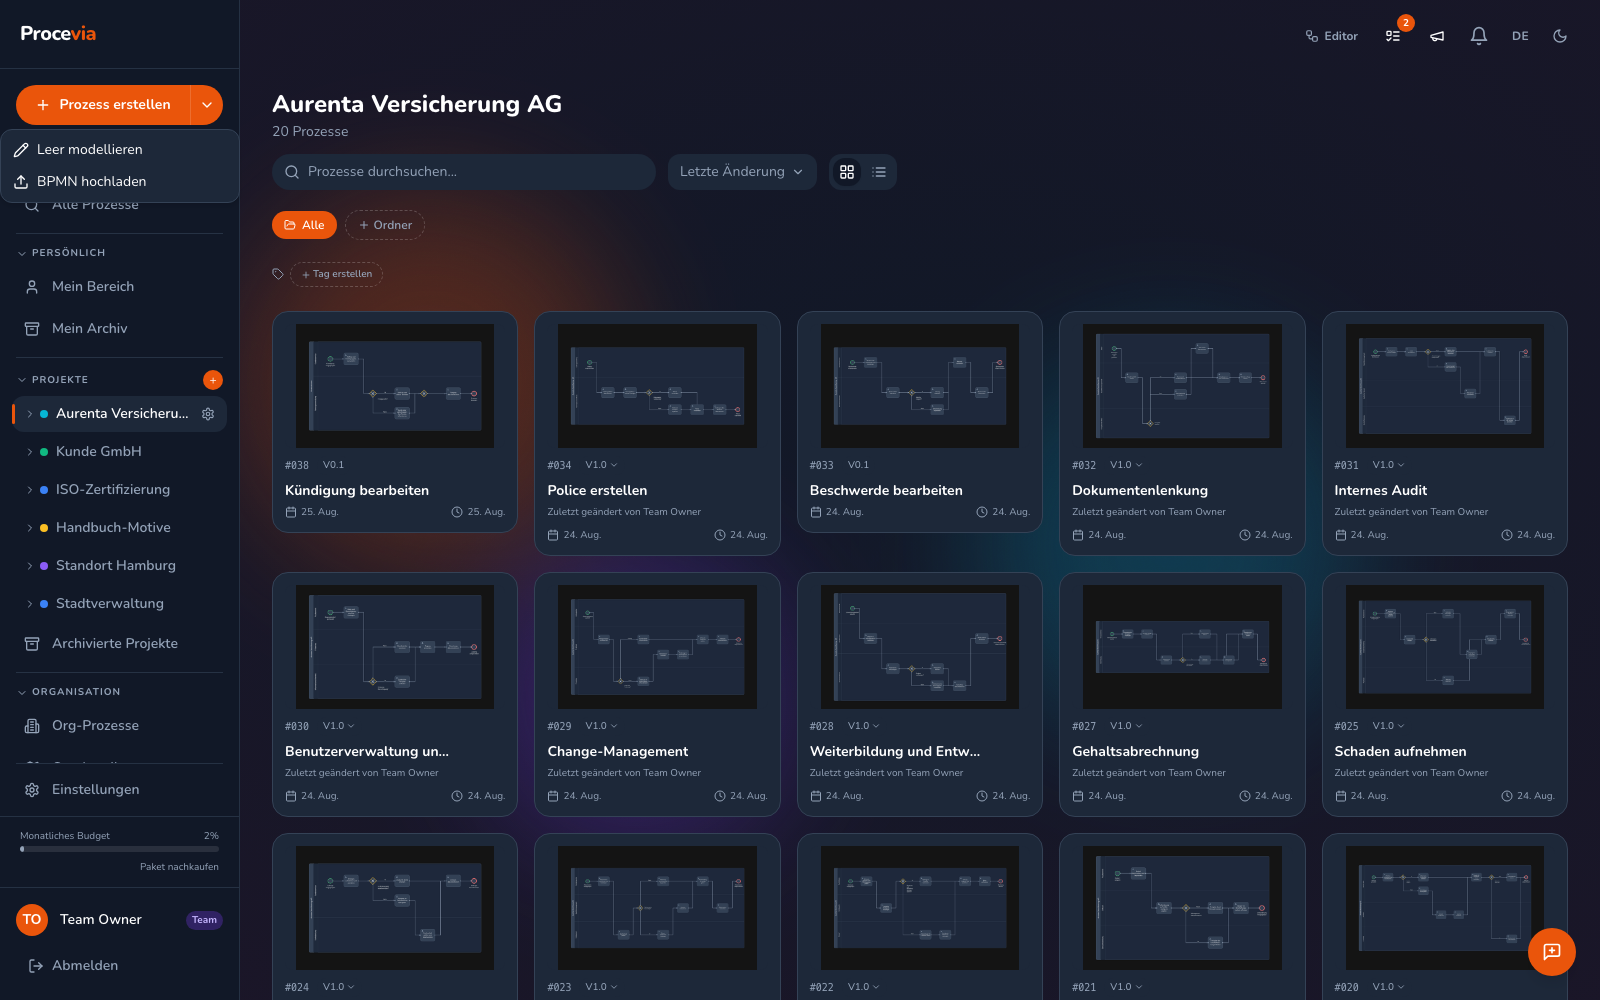The height and width of the screenshot is (1000, 1600).
Task: Click Schaden aufnehmen title
Action: click(x=1400, y=752)
